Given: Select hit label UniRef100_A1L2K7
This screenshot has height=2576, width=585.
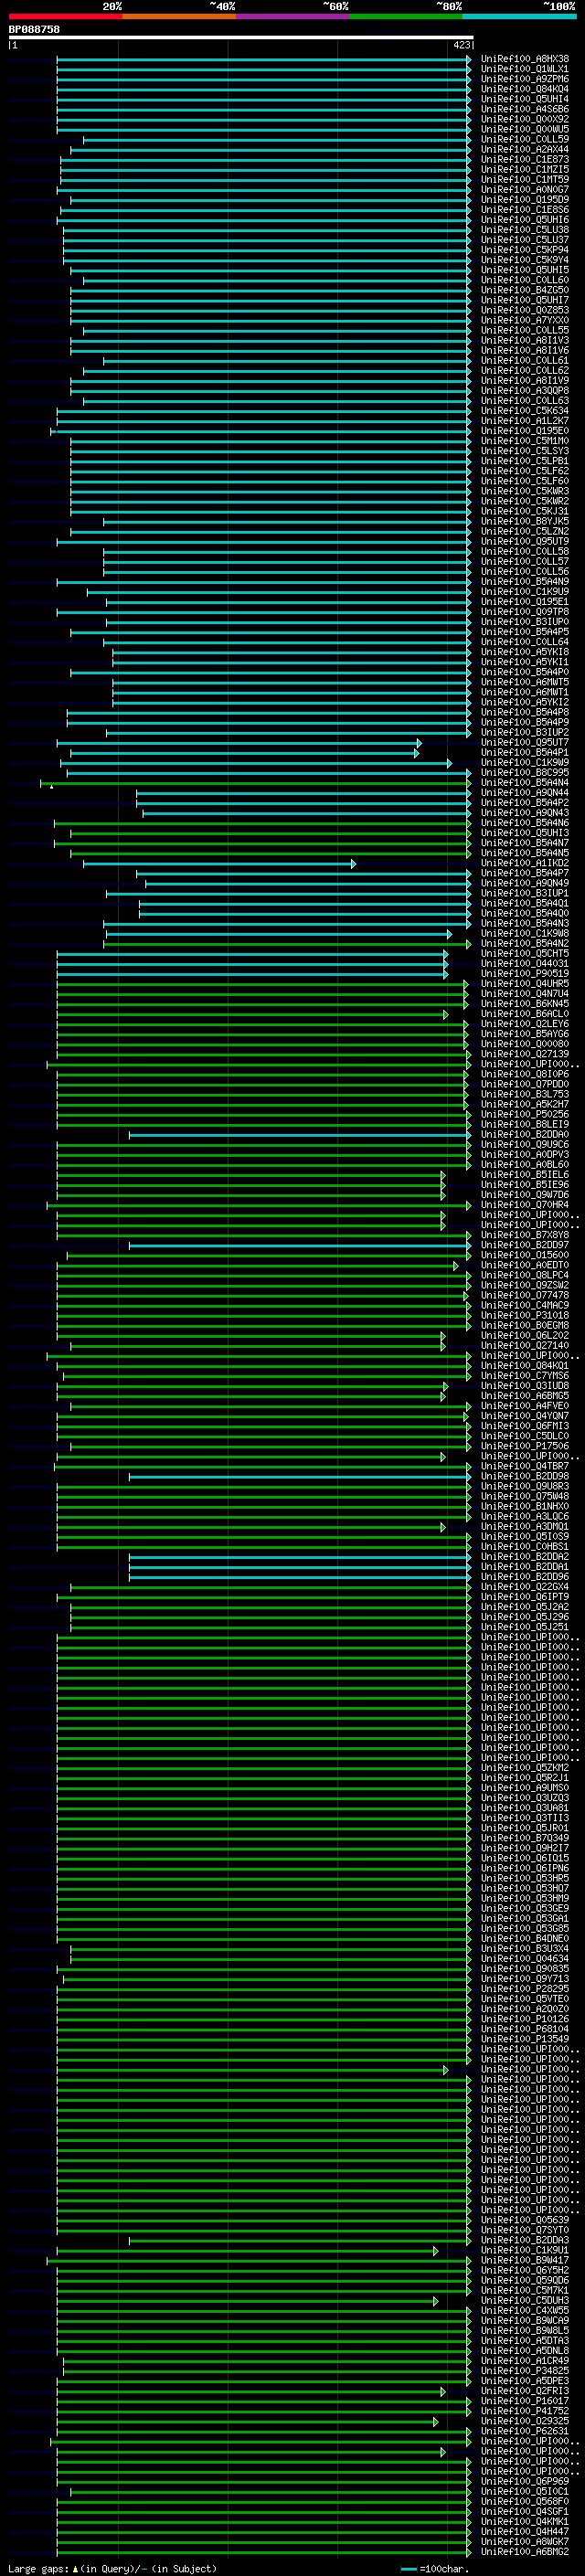Looking at the screenshot, I should (x=525, y=421).
